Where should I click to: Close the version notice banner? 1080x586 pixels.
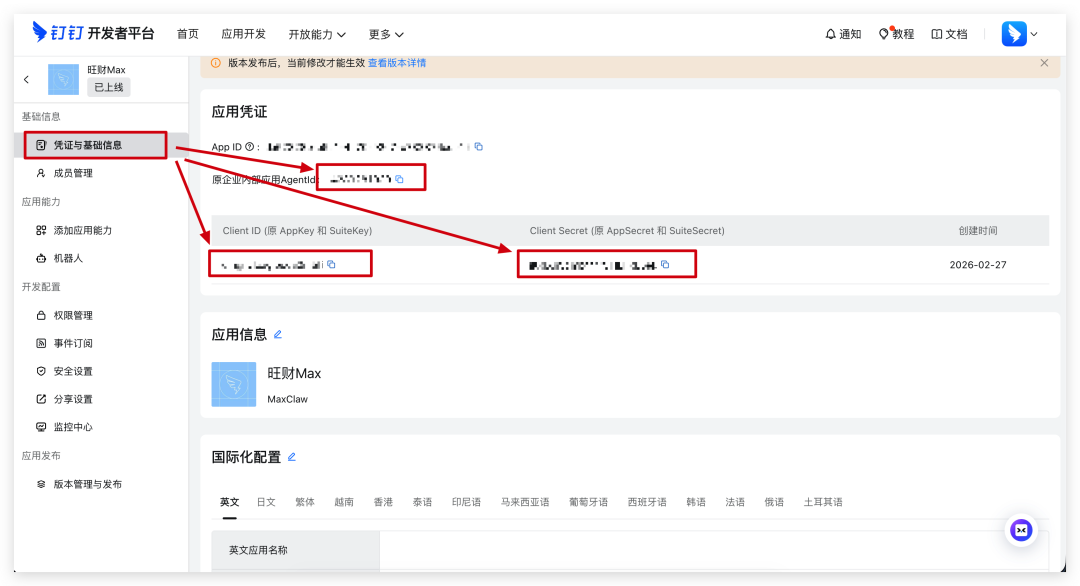pos(1044,63)
